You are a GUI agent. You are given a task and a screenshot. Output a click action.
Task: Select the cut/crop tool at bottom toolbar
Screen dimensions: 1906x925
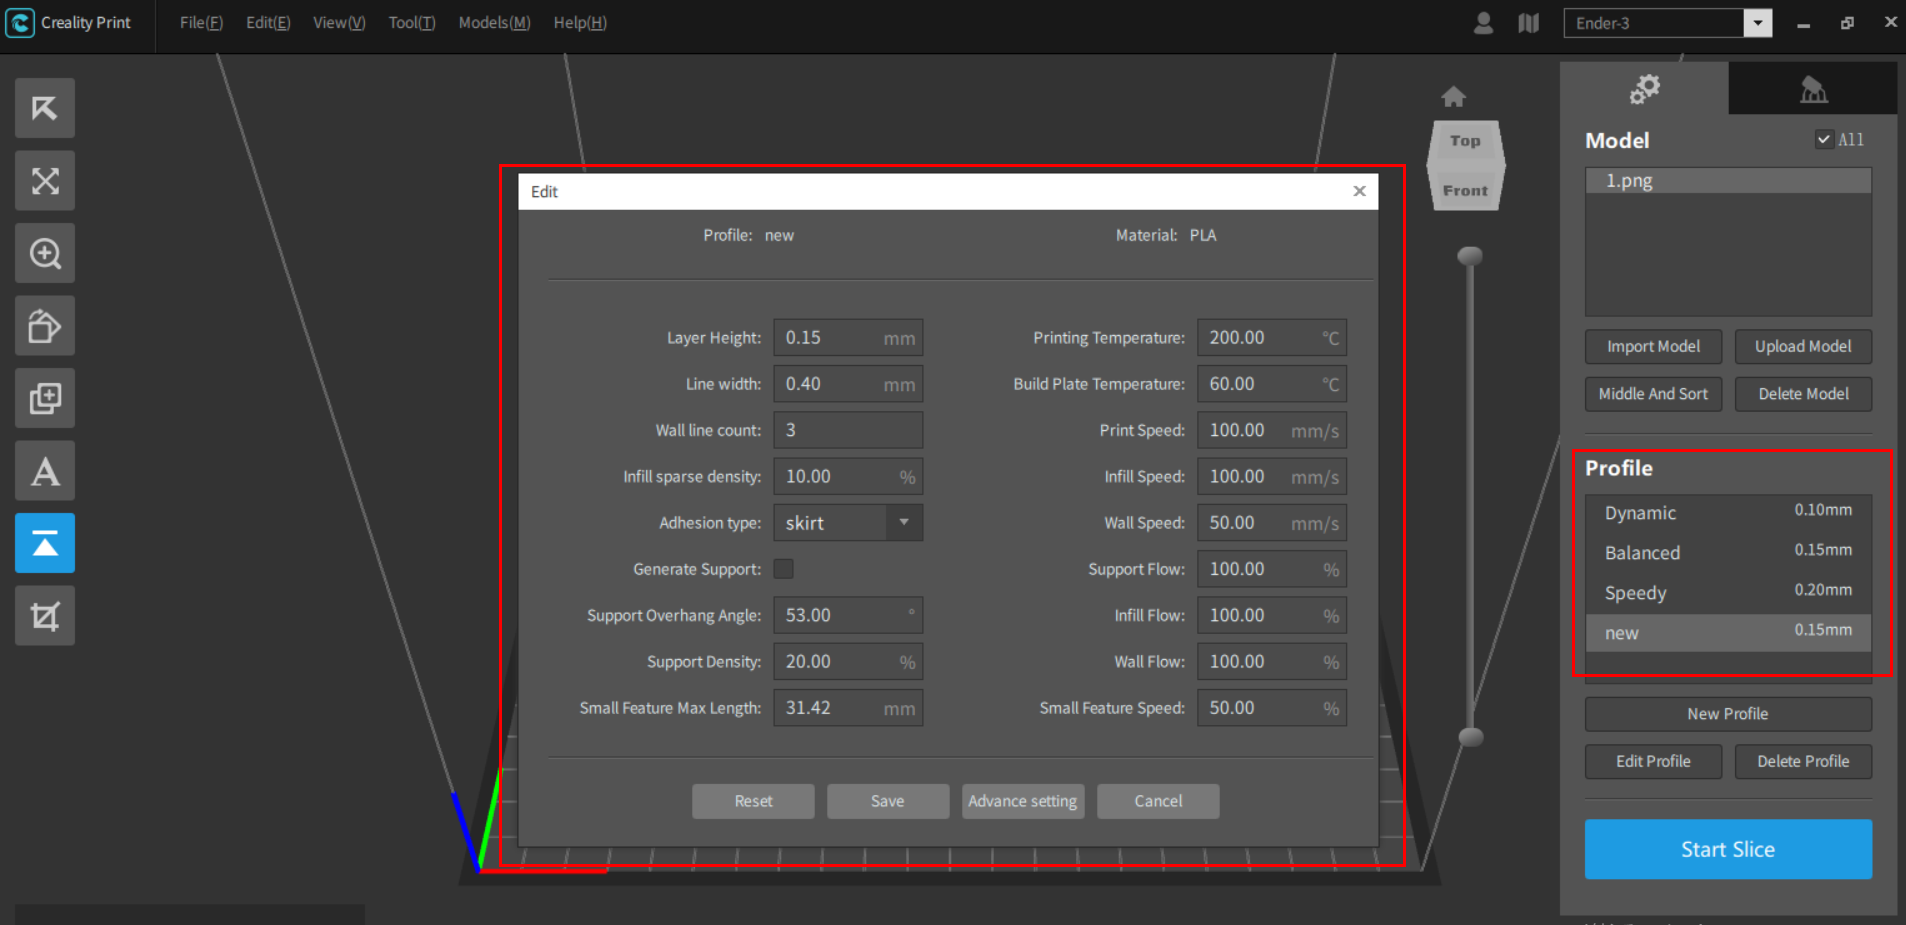44,615
